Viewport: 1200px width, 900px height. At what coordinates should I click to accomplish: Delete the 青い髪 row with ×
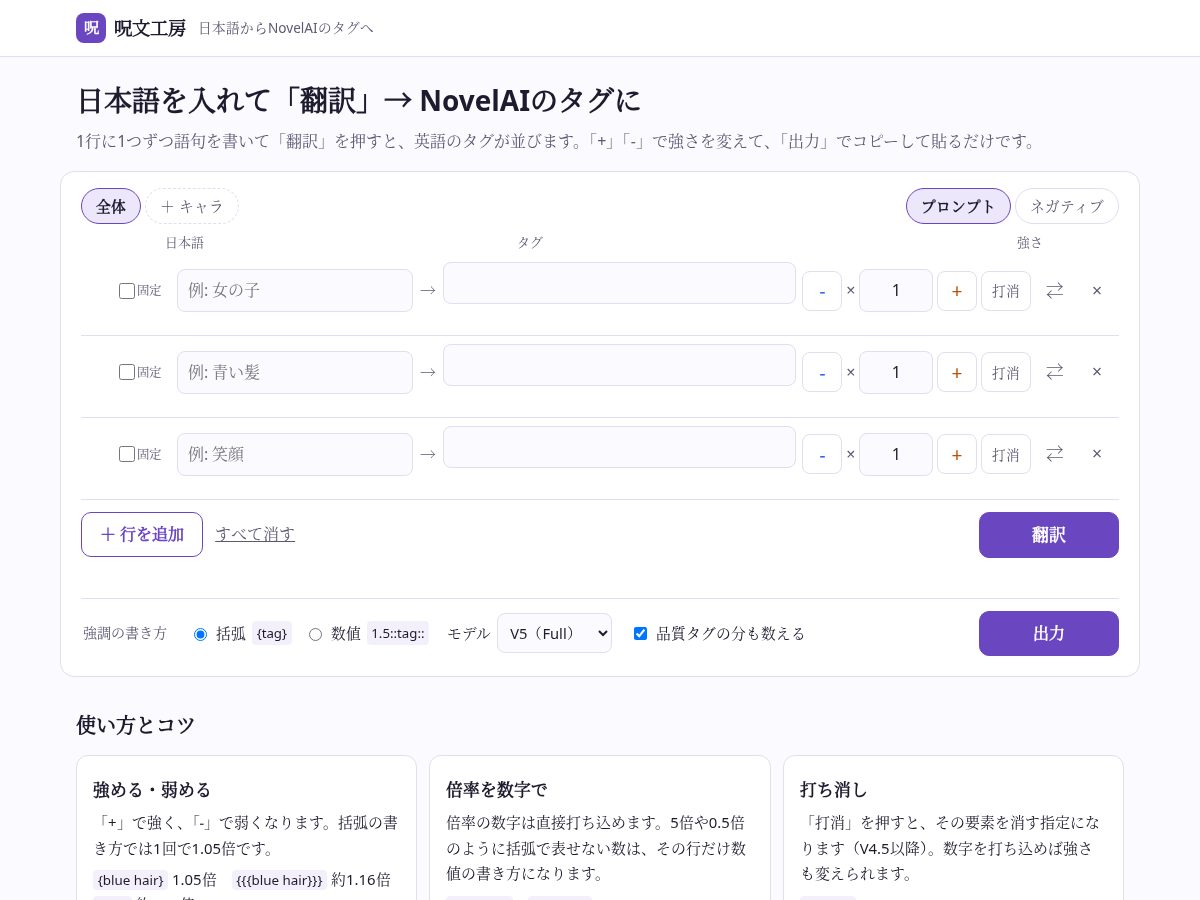[x=1097, y=372]
